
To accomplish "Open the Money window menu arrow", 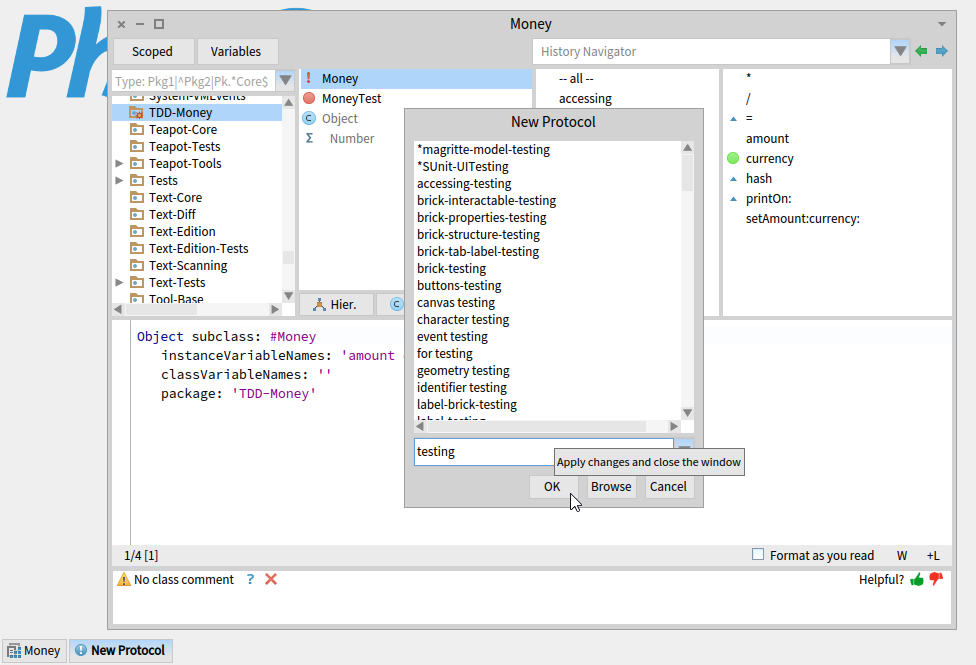I will (942, 24).
